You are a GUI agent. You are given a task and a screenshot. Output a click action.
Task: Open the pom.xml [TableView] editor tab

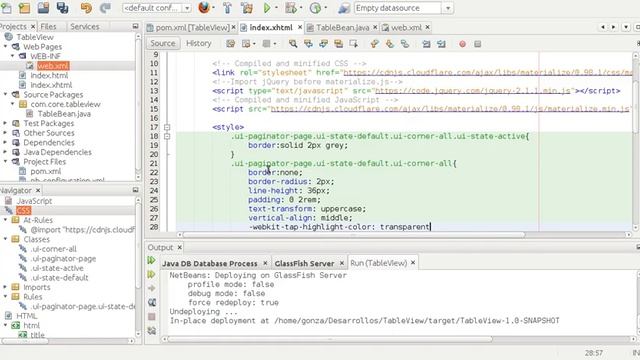click(192, 27)
